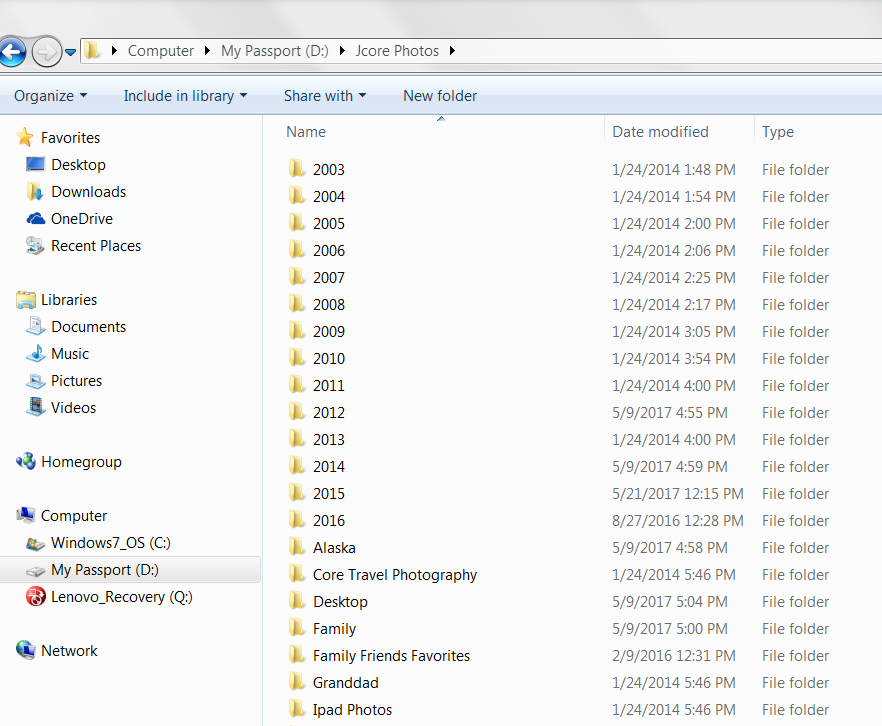This screenshot has height=726, width=882.
Task: Expand root arrow before Computer breadcrumb
Action: coord(114,51)
